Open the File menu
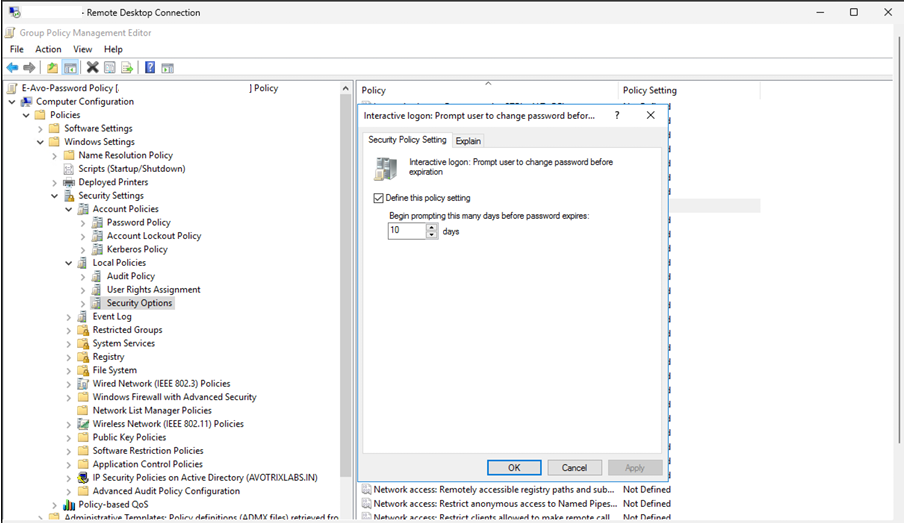The height and width of the screenshot is (528, 906). pos(17,49)
